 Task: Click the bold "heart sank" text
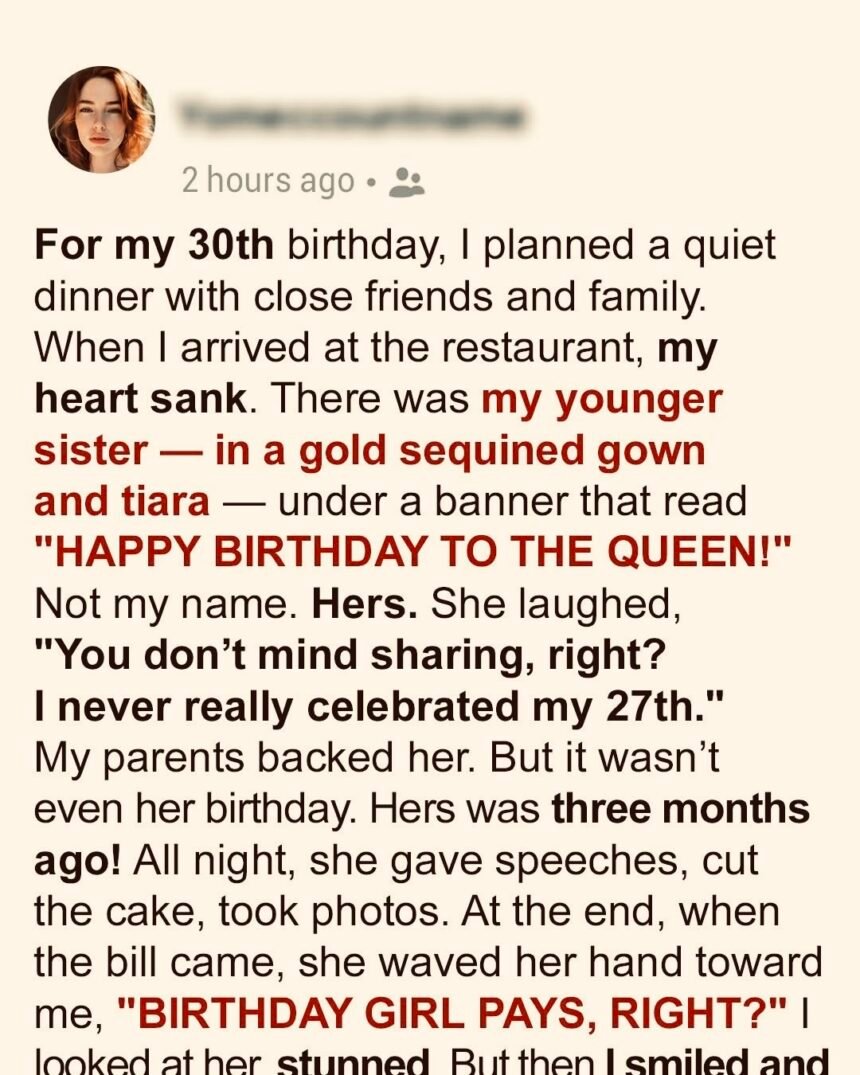pyautogui.click(x=139, y=398)
